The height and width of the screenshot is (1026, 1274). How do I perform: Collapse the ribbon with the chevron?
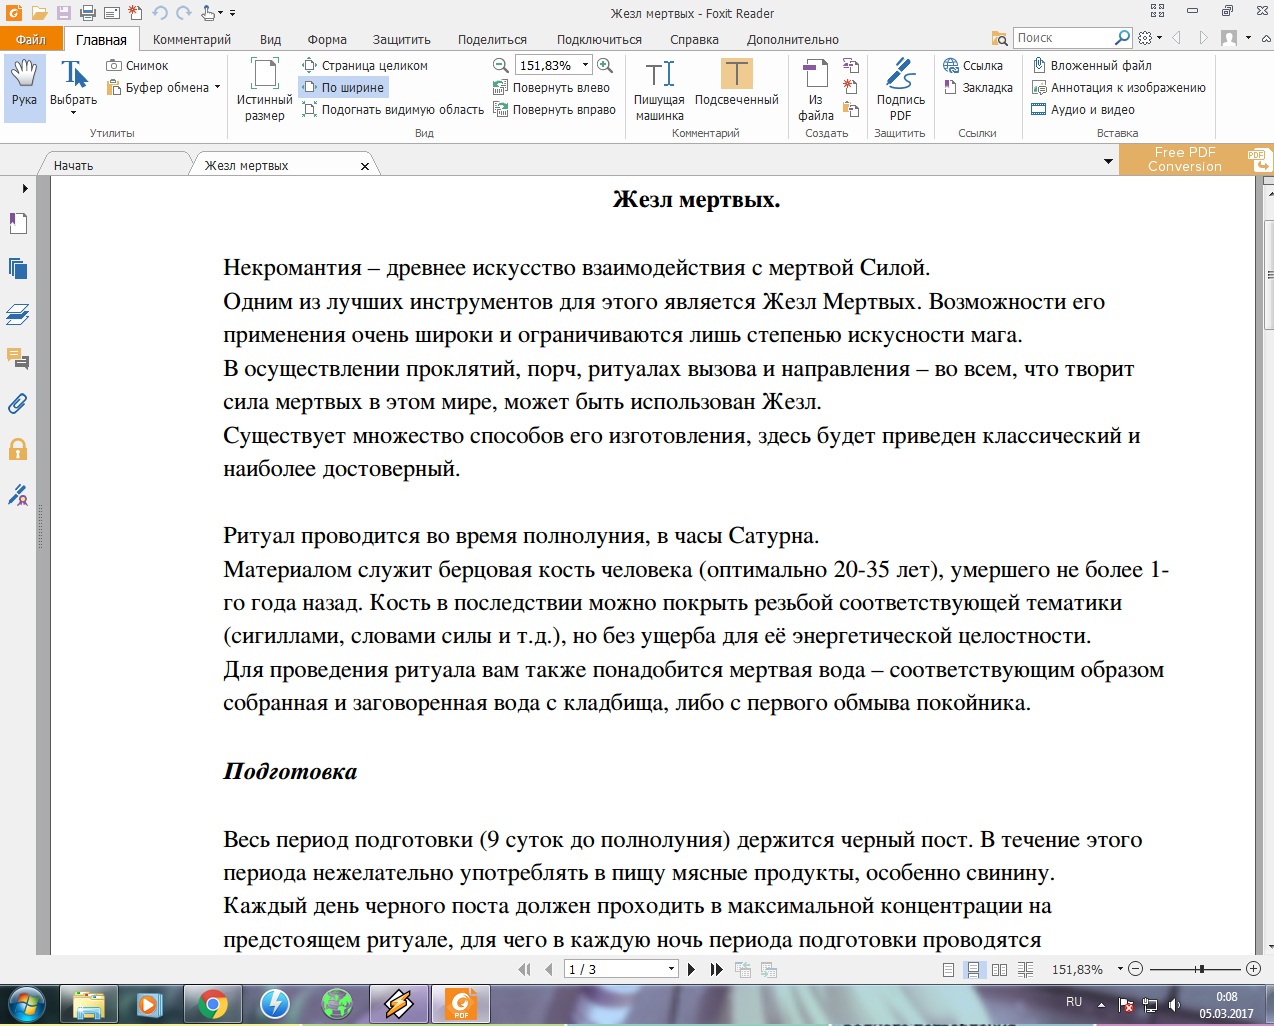pyautogui.click(x=1264, y=38)
